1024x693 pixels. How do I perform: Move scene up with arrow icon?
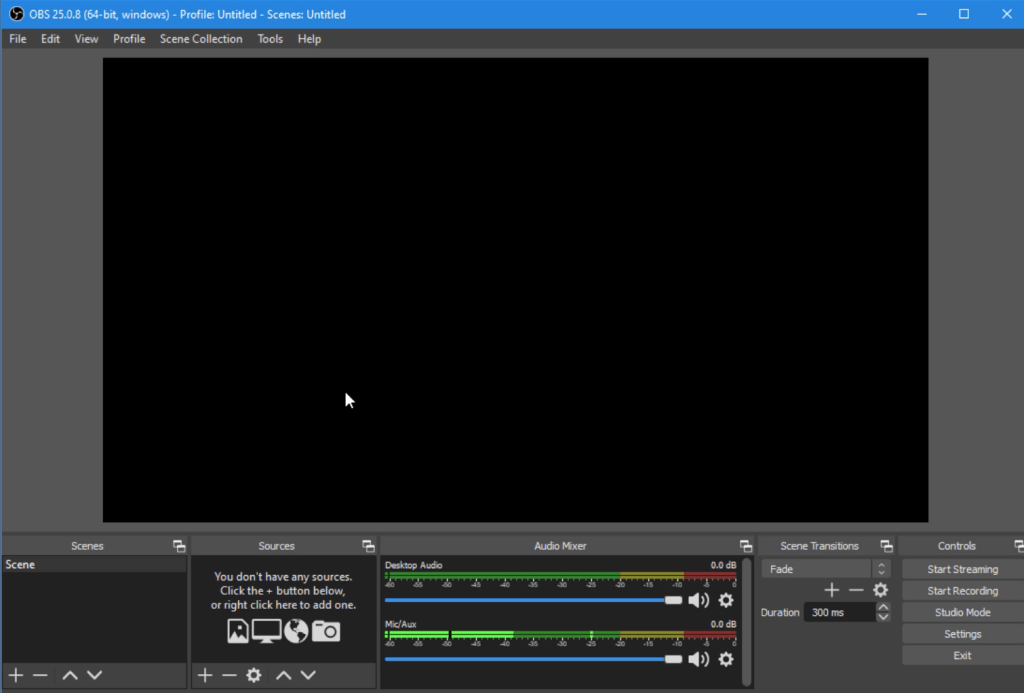[x=70, y=675]
